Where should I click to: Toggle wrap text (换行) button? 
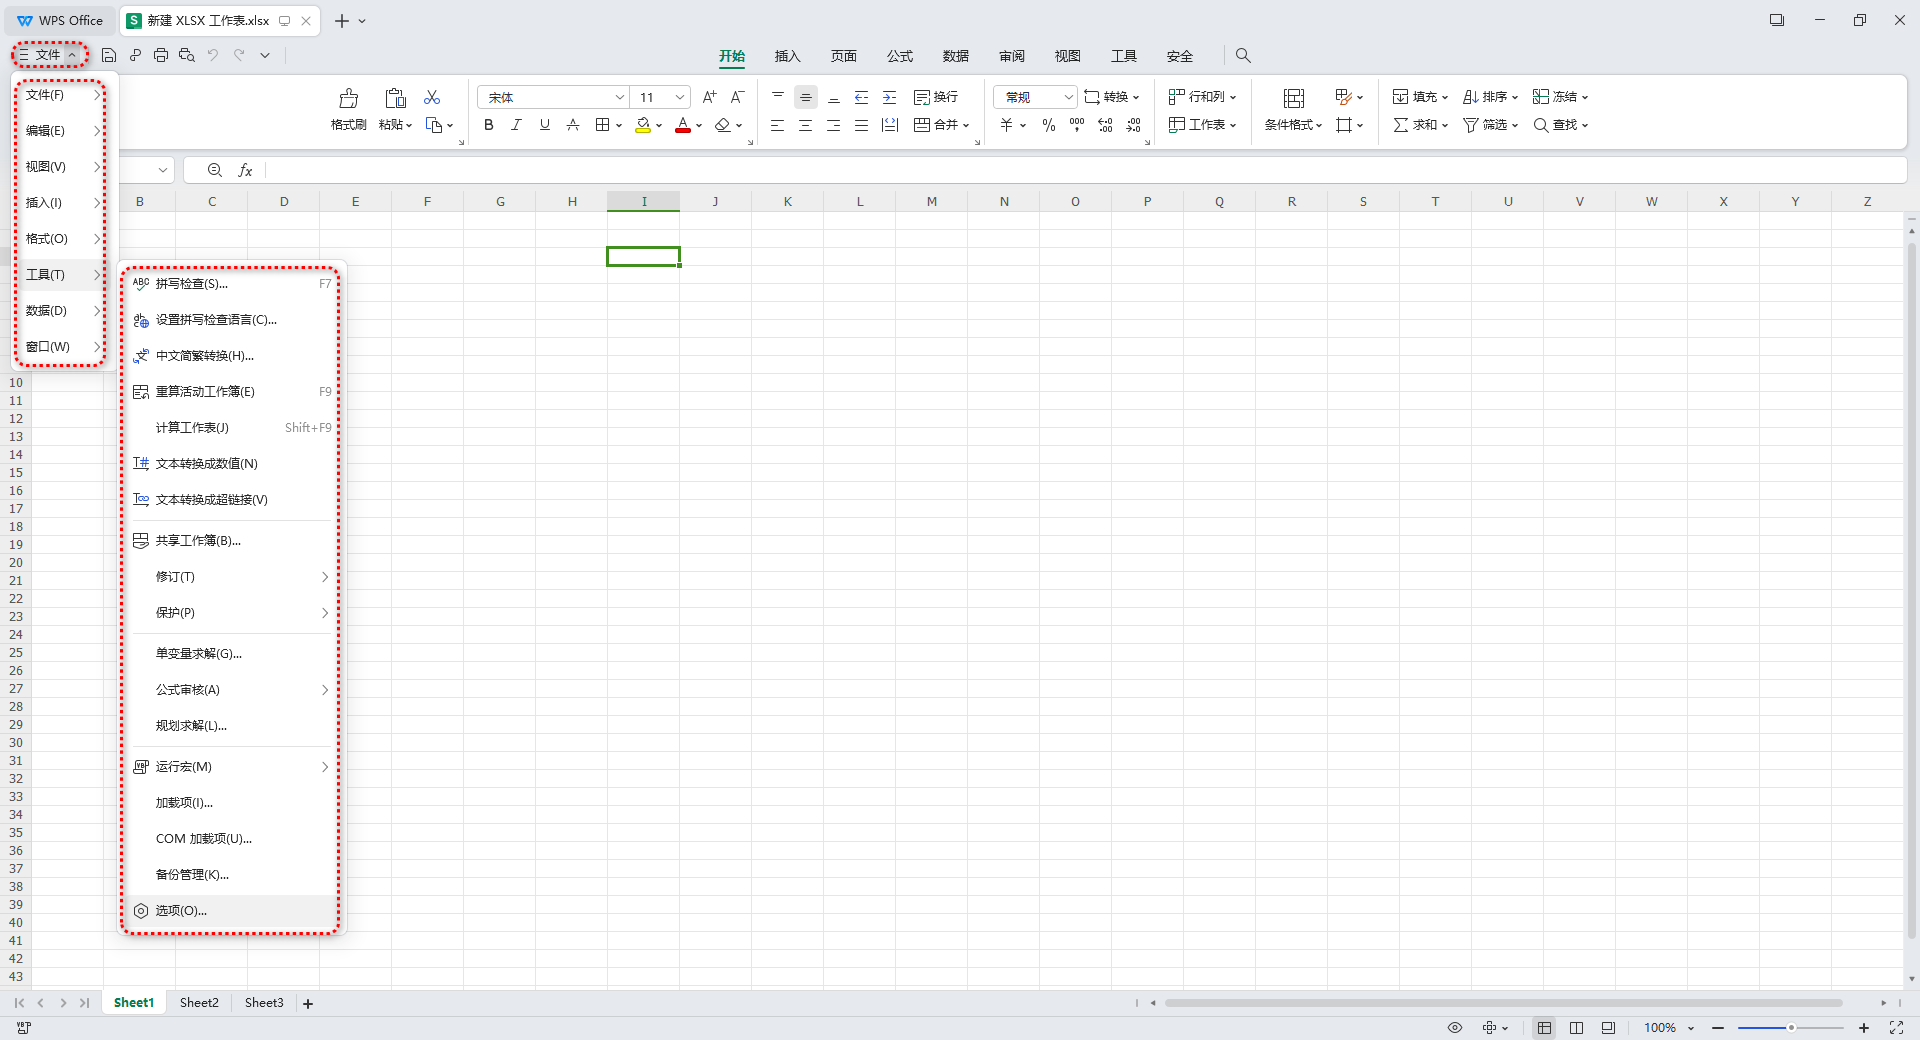coord(936,97)
